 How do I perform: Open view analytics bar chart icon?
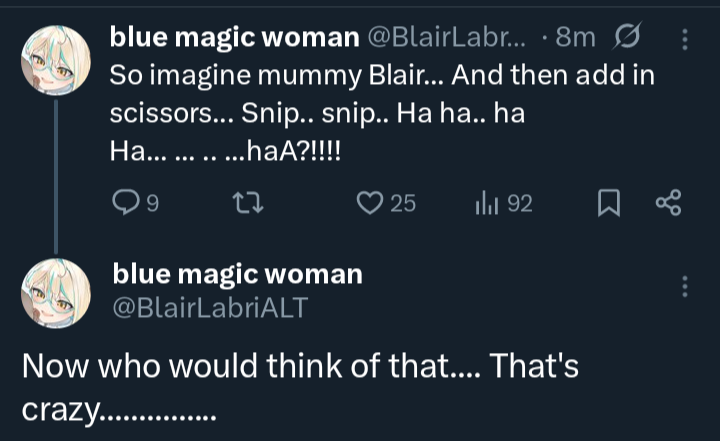coord(487,204)
